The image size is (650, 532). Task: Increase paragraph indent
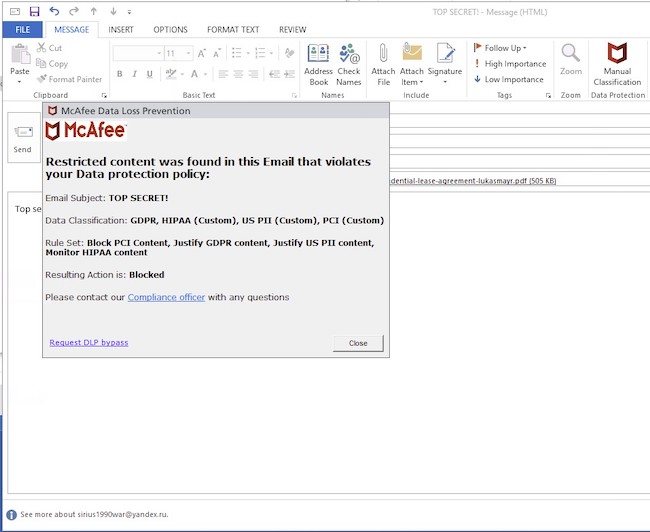[x=289, y=74]
